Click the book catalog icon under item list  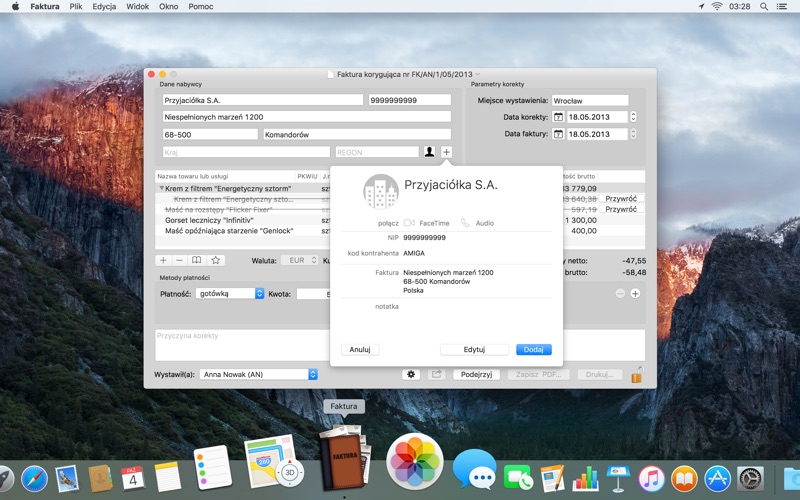(x=196, y=260)
